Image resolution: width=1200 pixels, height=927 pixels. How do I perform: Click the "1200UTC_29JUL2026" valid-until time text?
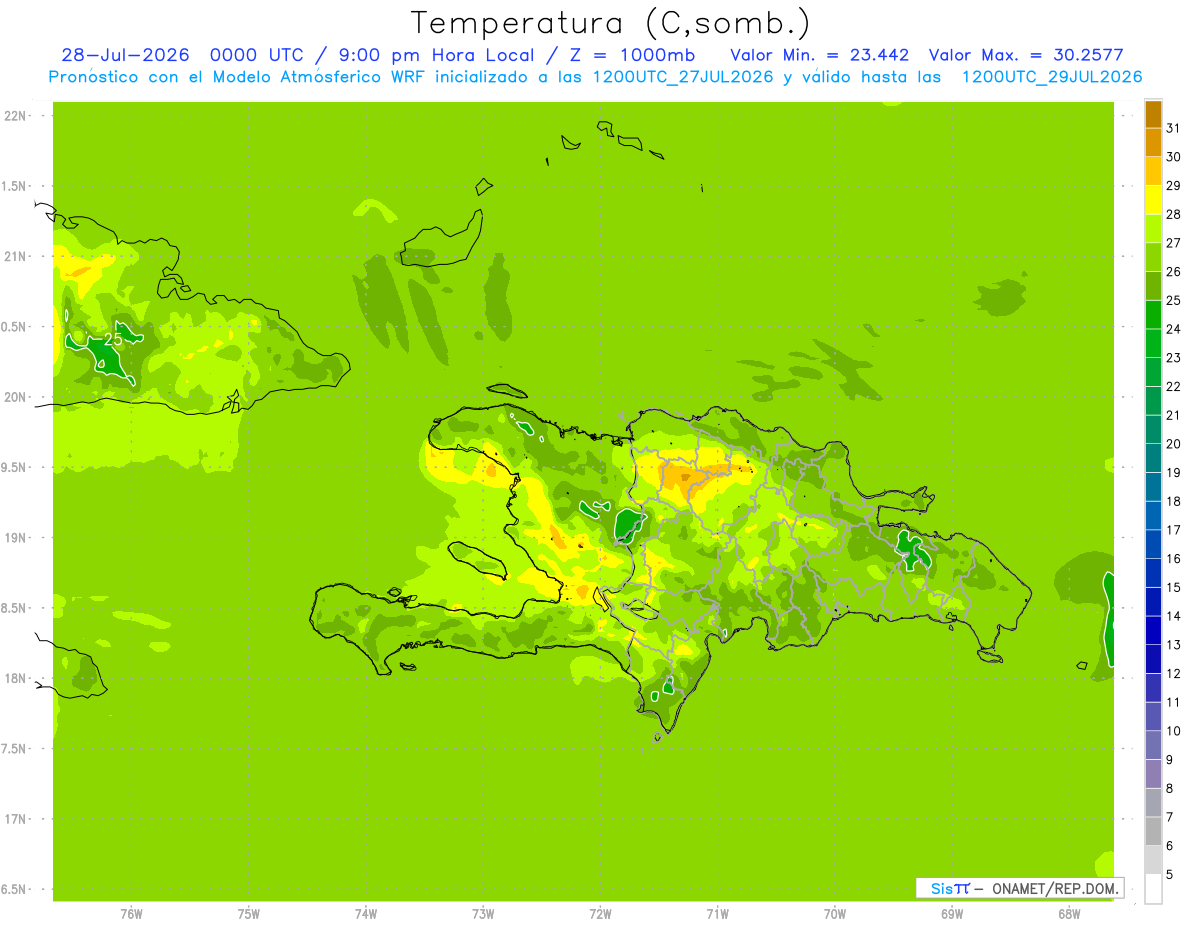(1052, 77)
